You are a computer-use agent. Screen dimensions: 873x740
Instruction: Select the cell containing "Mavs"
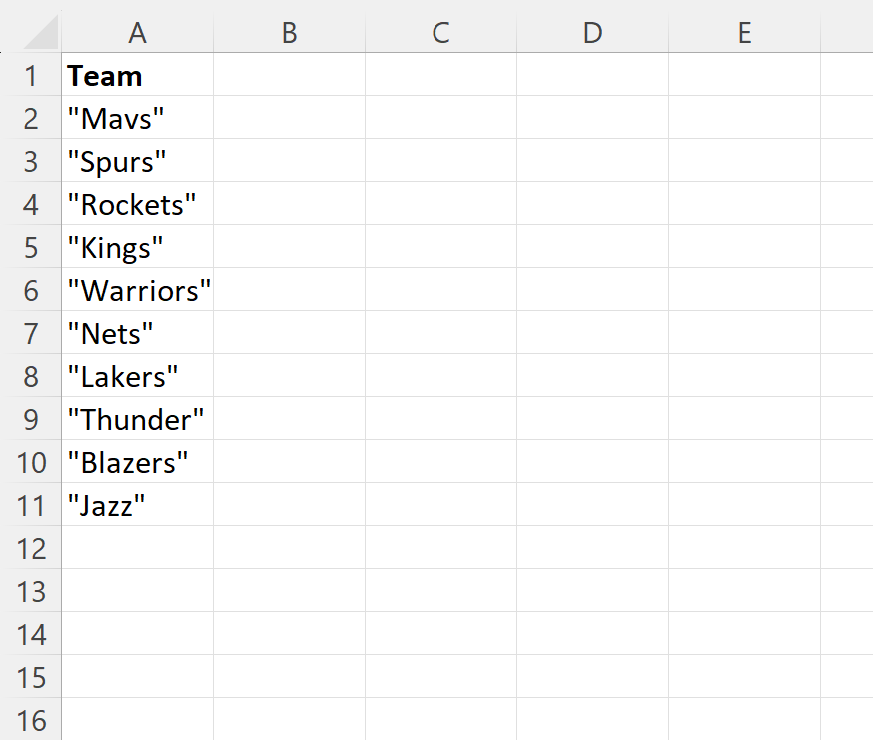click(138, 118)
